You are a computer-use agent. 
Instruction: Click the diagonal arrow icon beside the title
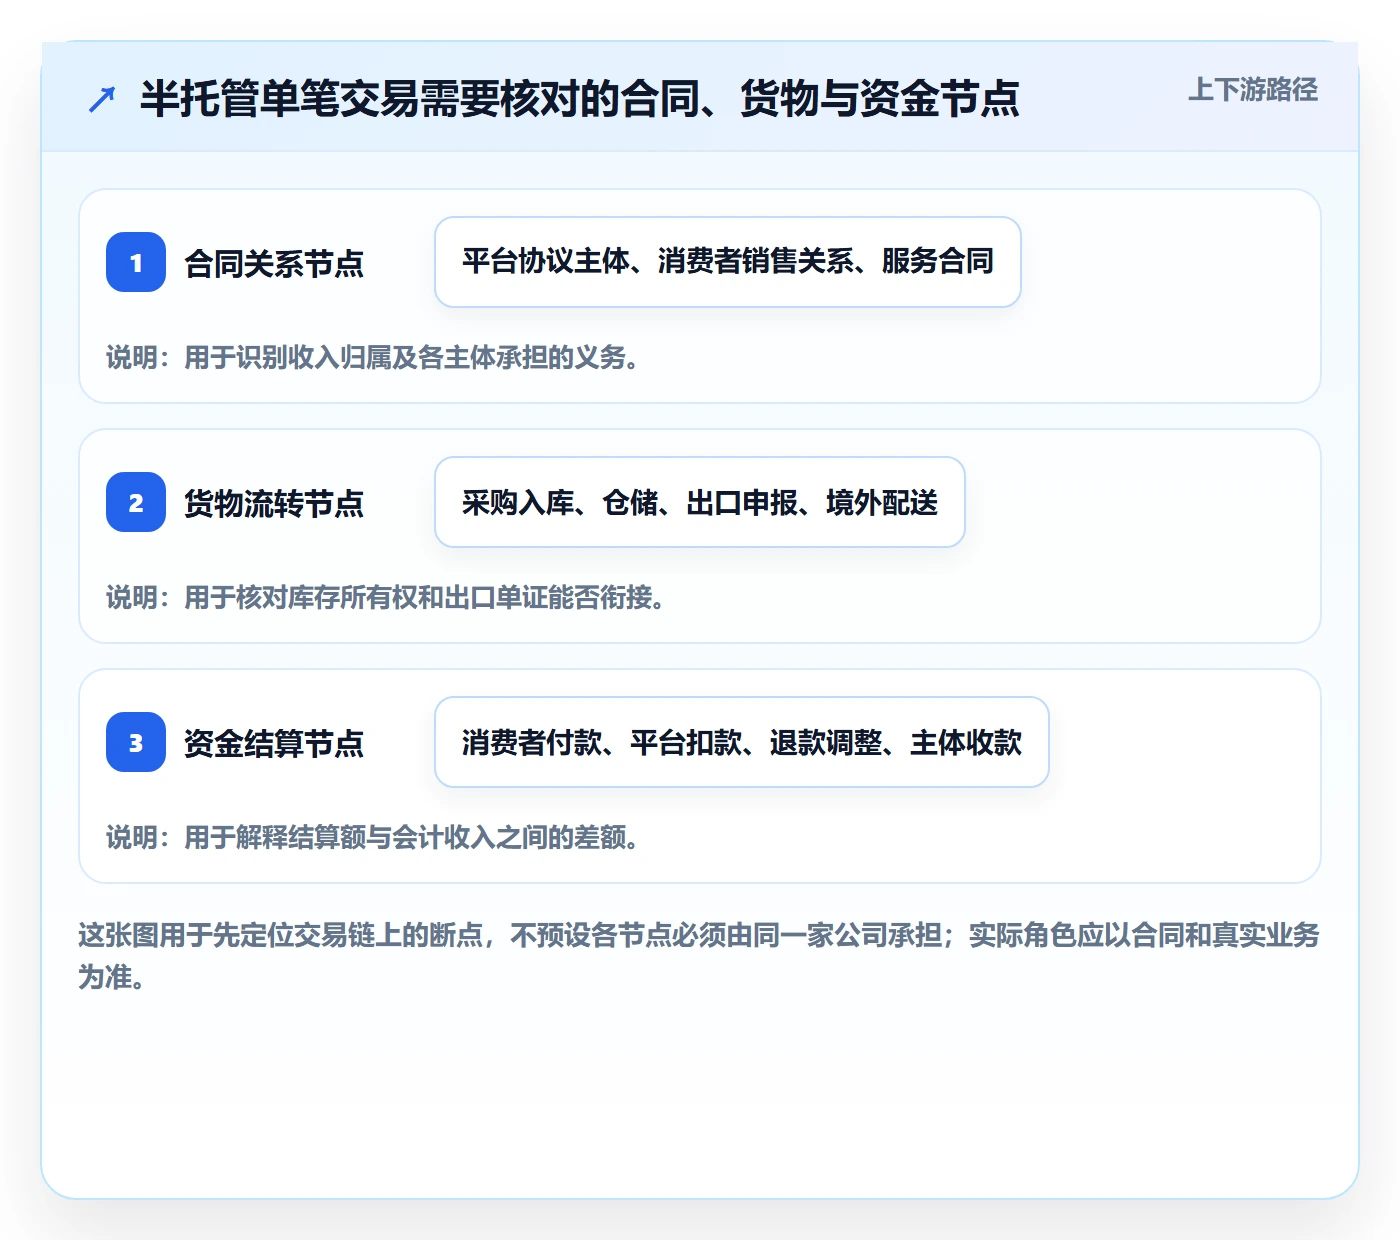[x=102, y=99]
